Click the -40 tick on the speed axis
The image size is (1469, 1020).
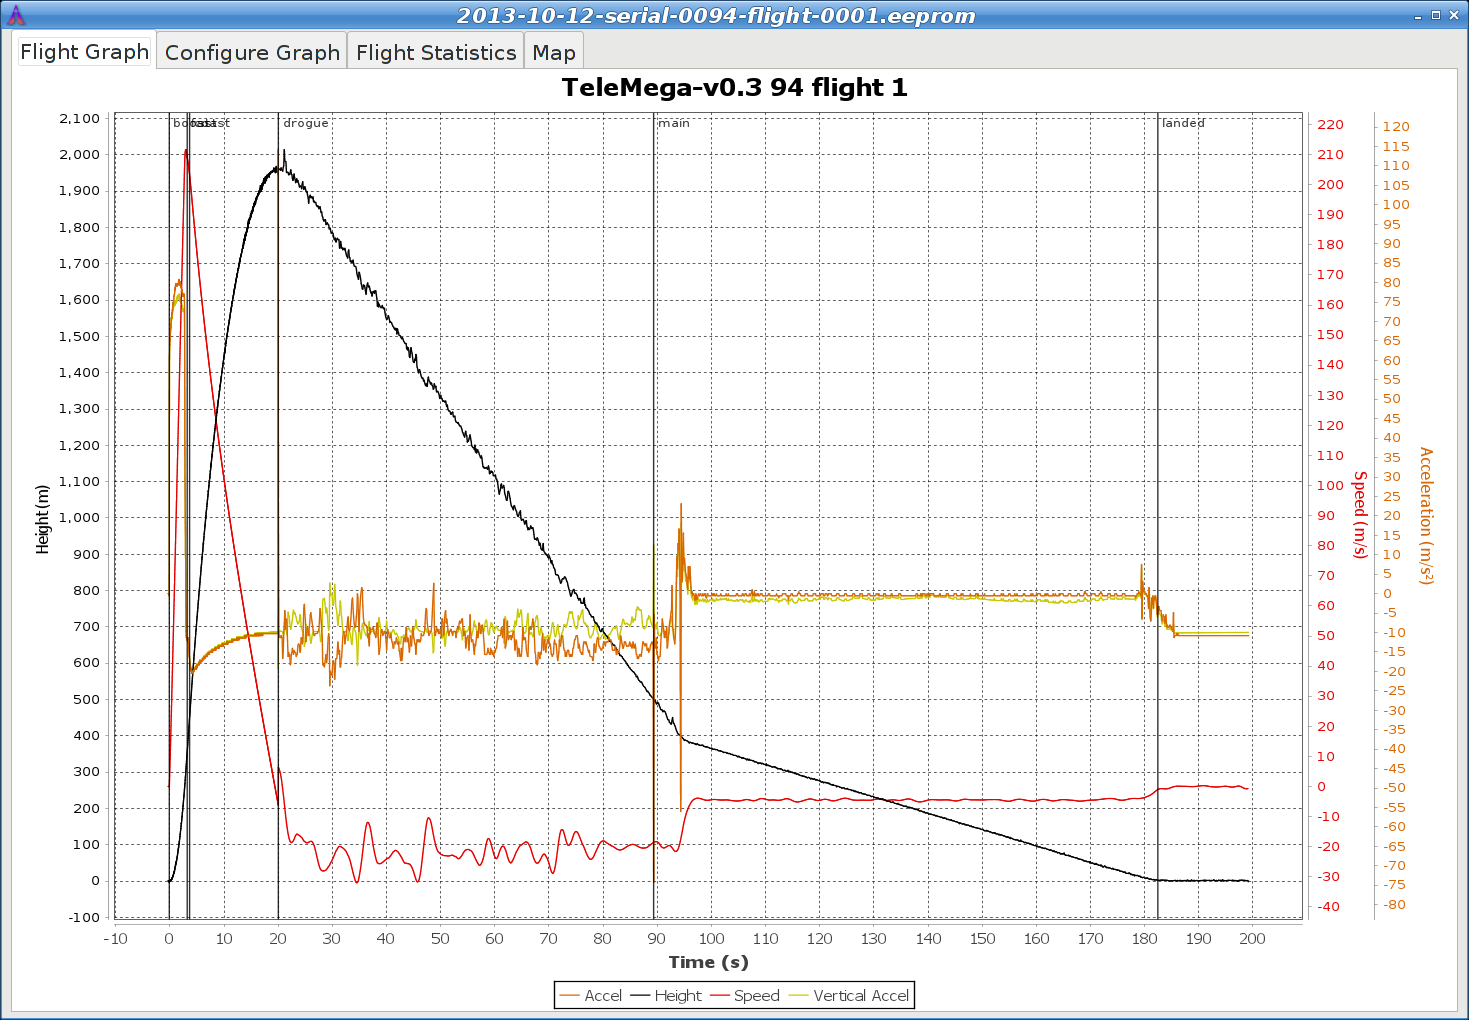(1329, 907)
